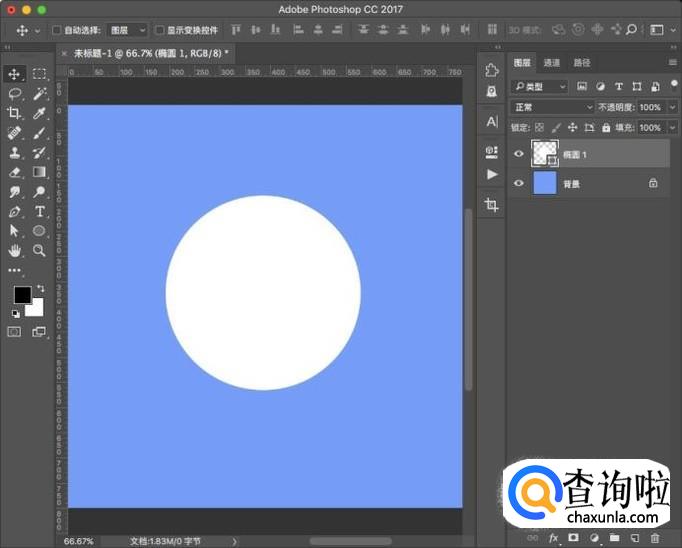Select the Lasso tool
Viewport: 682px width, 548px height.
[x=15, y=93]
